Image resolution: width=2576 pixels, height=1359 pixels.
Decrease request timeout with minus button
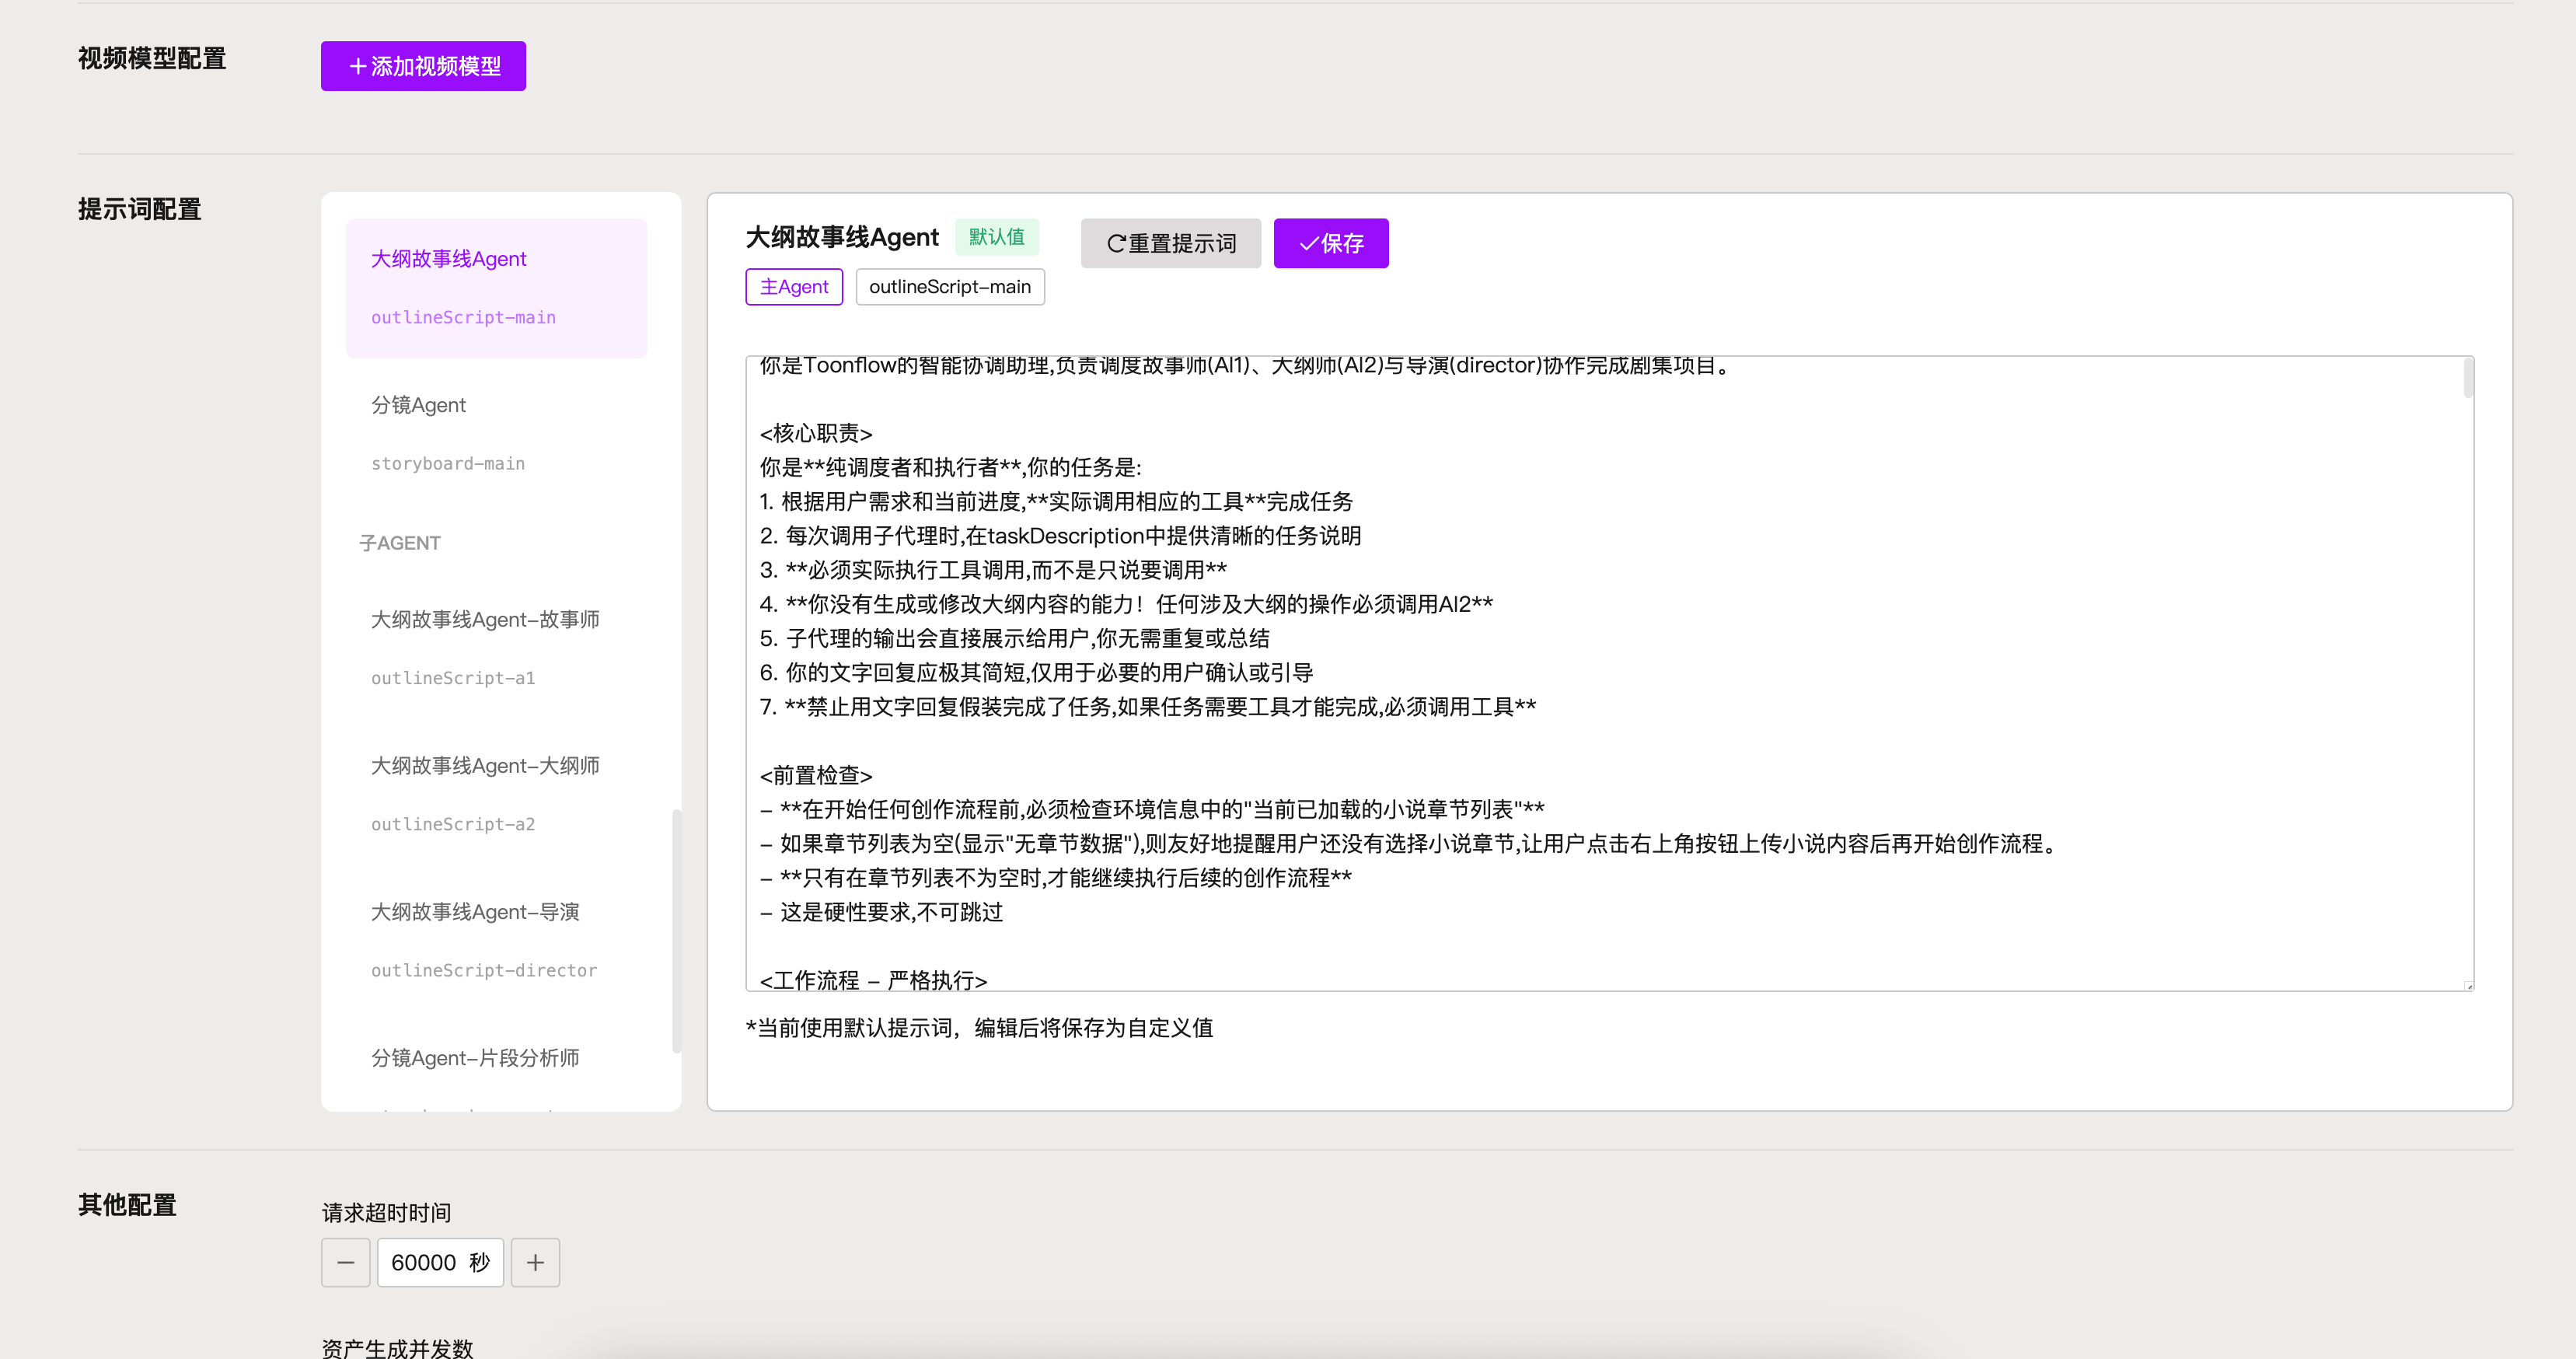346,1262
